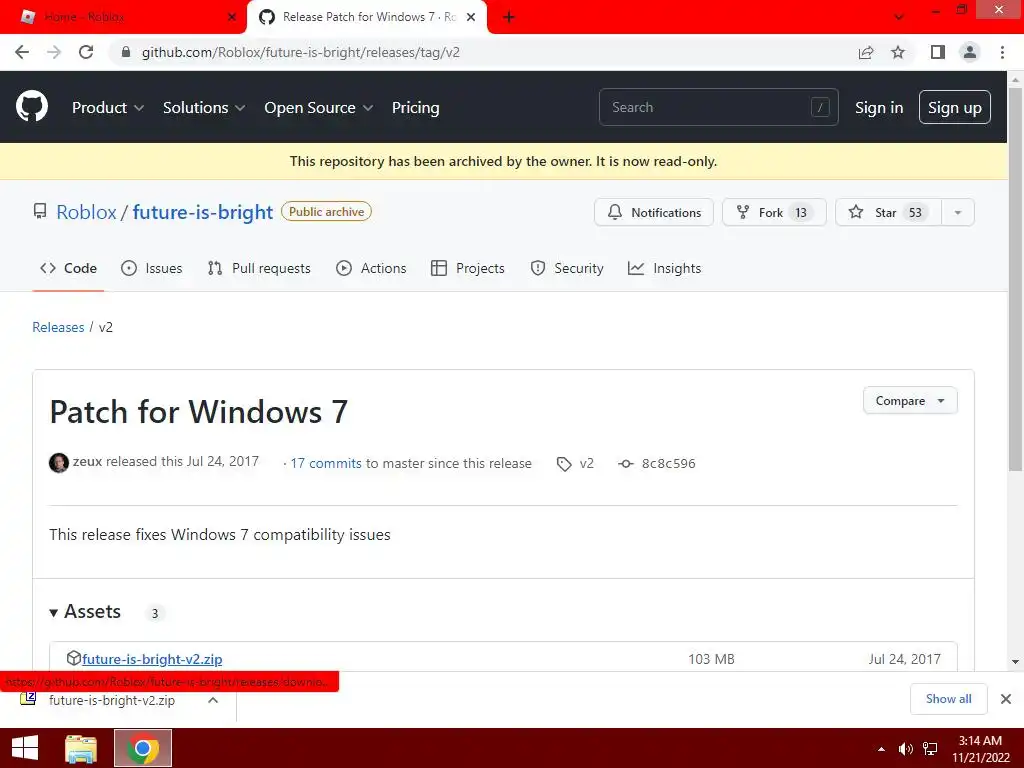Click the GitHub Octocat logo

[31, 106]
